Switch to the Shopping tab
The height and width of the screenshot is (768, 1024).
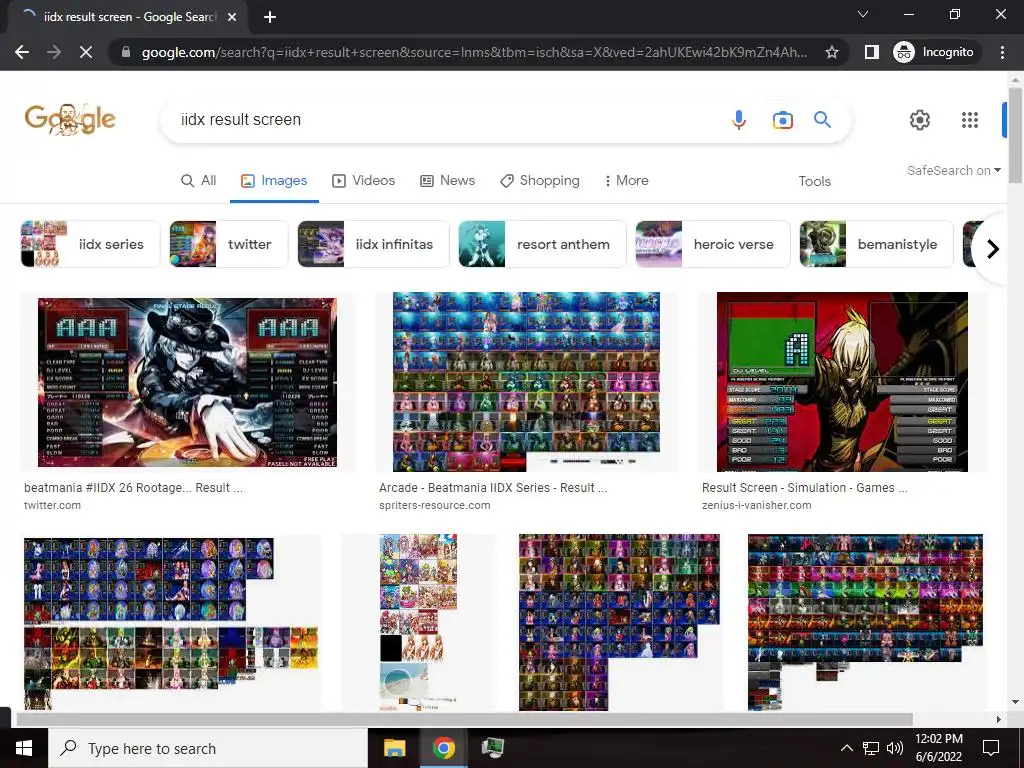pyautogui.click(x=540, y=180)
